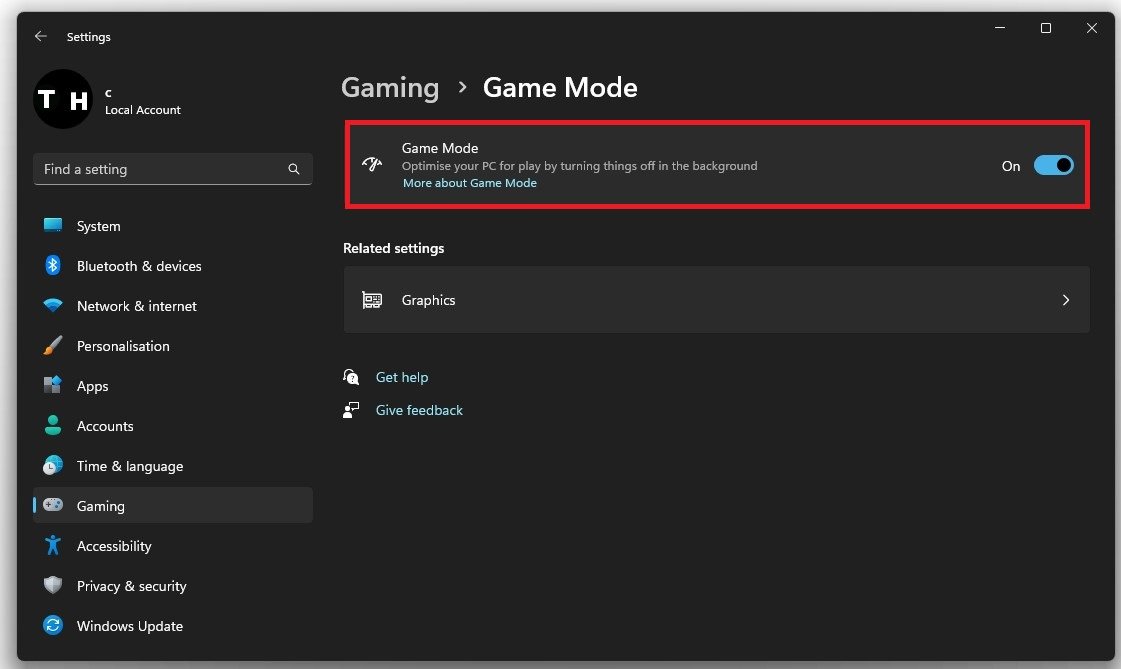1121x669 pixels.
Task: Click the Get help link
Action: tap(402, 377)
